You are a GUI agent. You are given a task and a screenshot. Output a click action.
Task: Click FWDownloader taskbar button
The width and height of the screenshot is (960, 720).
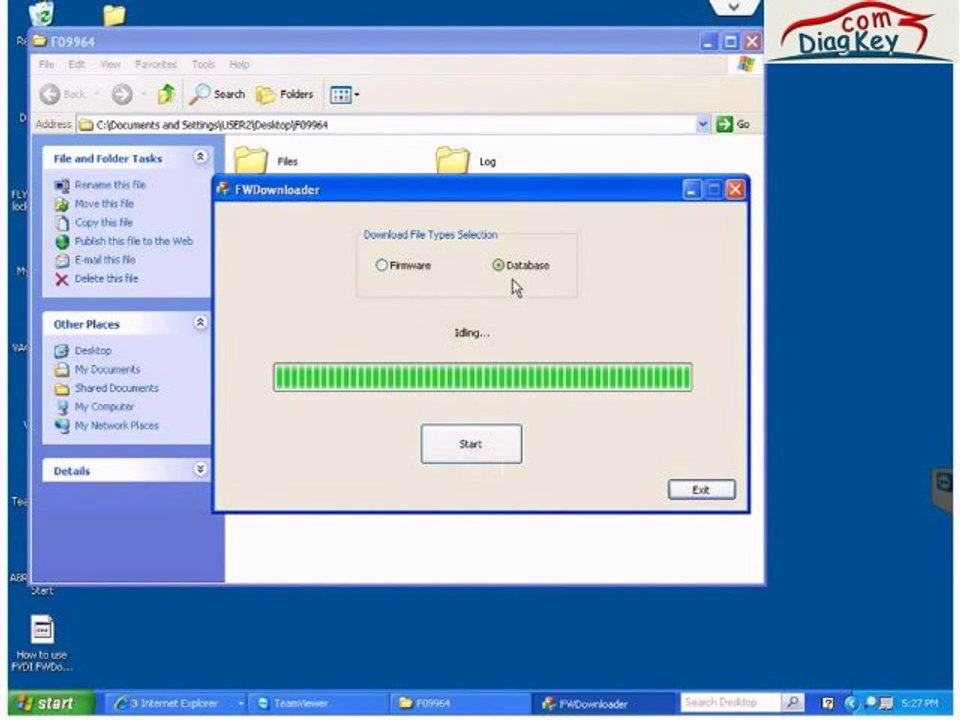pyautogui.click(x=602, y=703)
